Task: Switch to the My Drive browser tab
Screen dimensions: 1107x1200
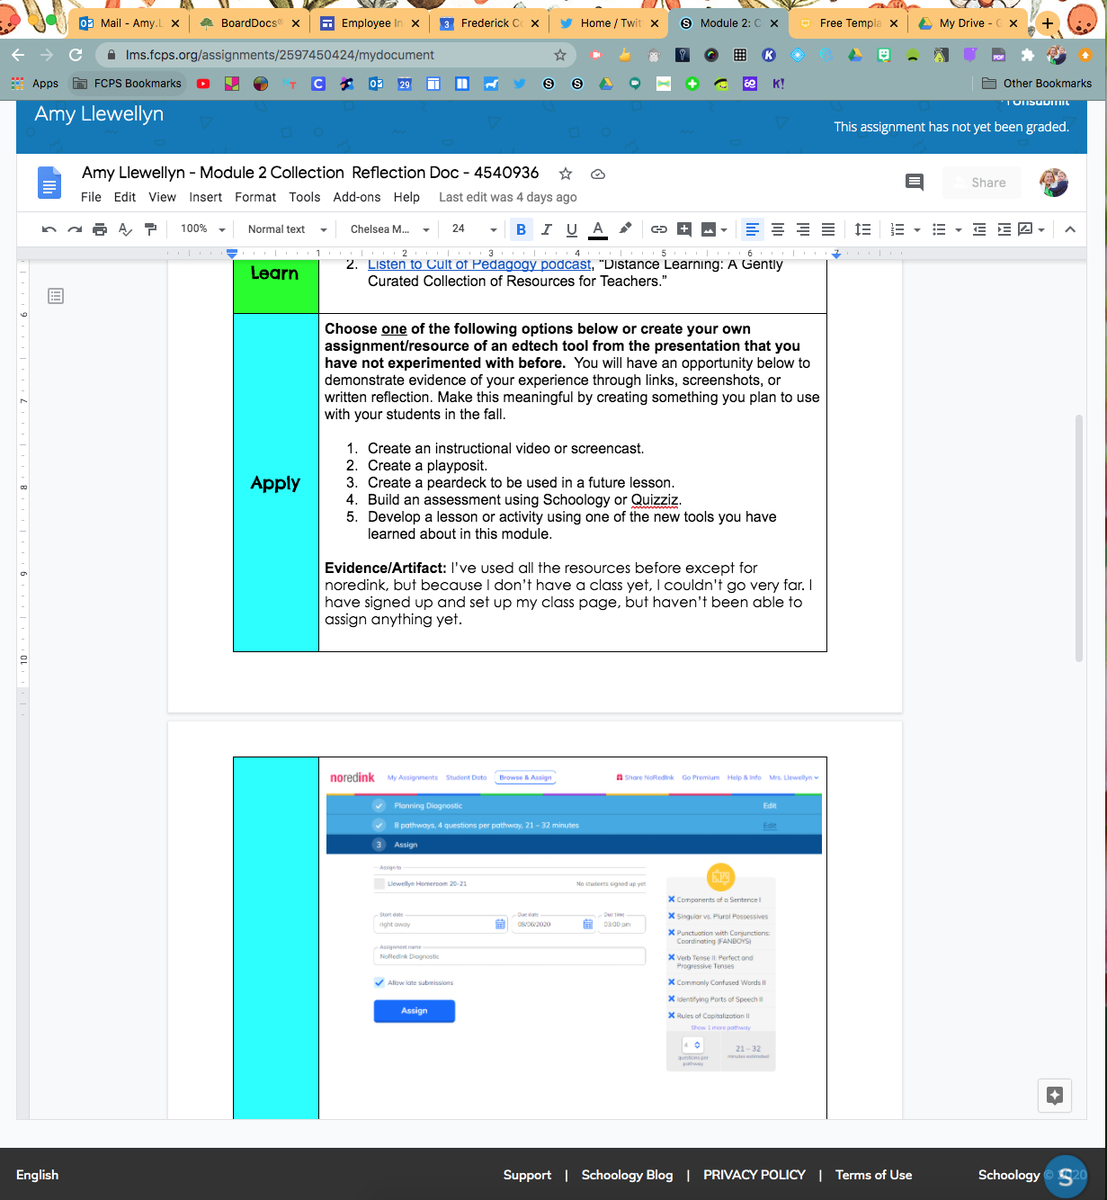Action: click(x=969, y=22)
